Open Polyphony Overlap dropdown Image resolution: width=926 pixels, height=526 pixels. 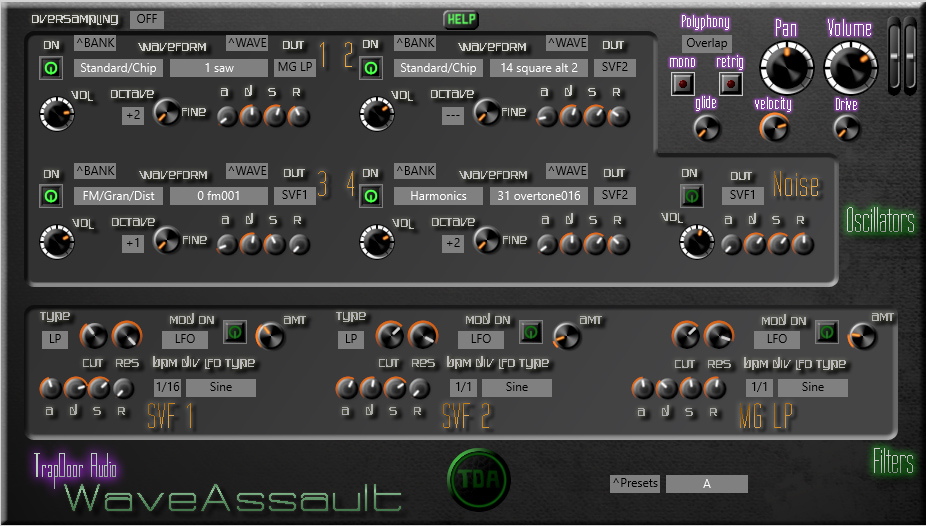(x=707, y=43)
